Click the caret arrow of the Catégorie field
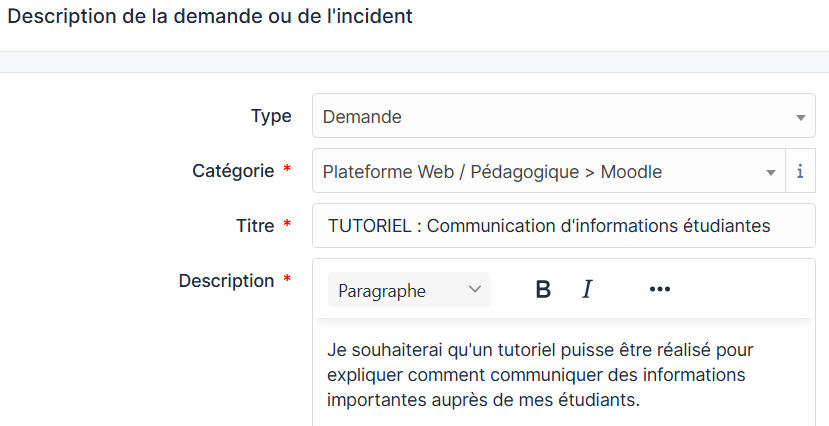The image size is (829, 426). (x=771, y=172)
